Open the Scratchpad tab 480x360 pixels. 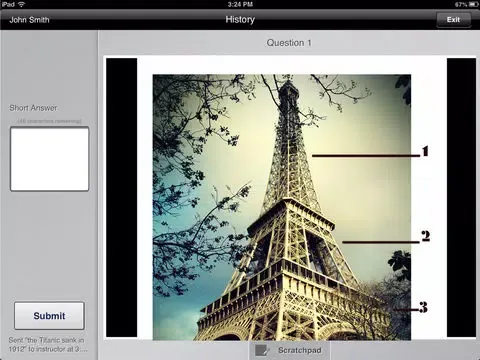click(x=289, y=350)
